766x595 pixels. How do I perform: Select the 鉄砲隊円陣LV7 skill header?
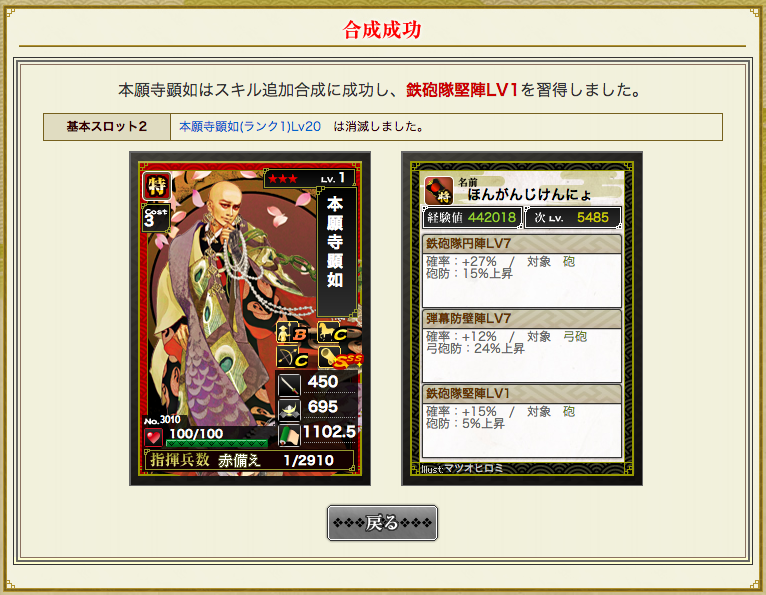(x=522, y=243)
